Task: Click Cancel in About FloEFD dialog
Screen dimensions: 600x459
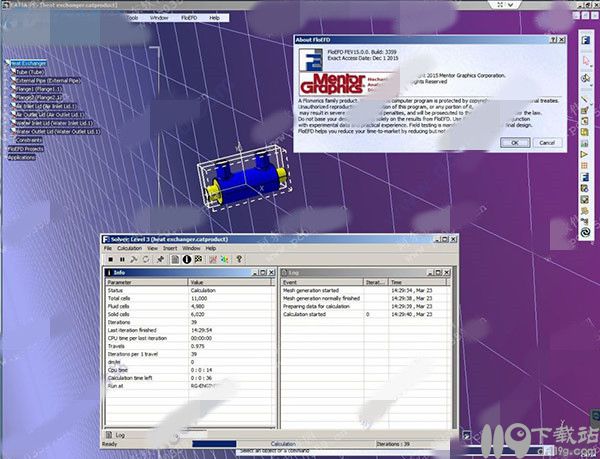Action: [547, 143]
